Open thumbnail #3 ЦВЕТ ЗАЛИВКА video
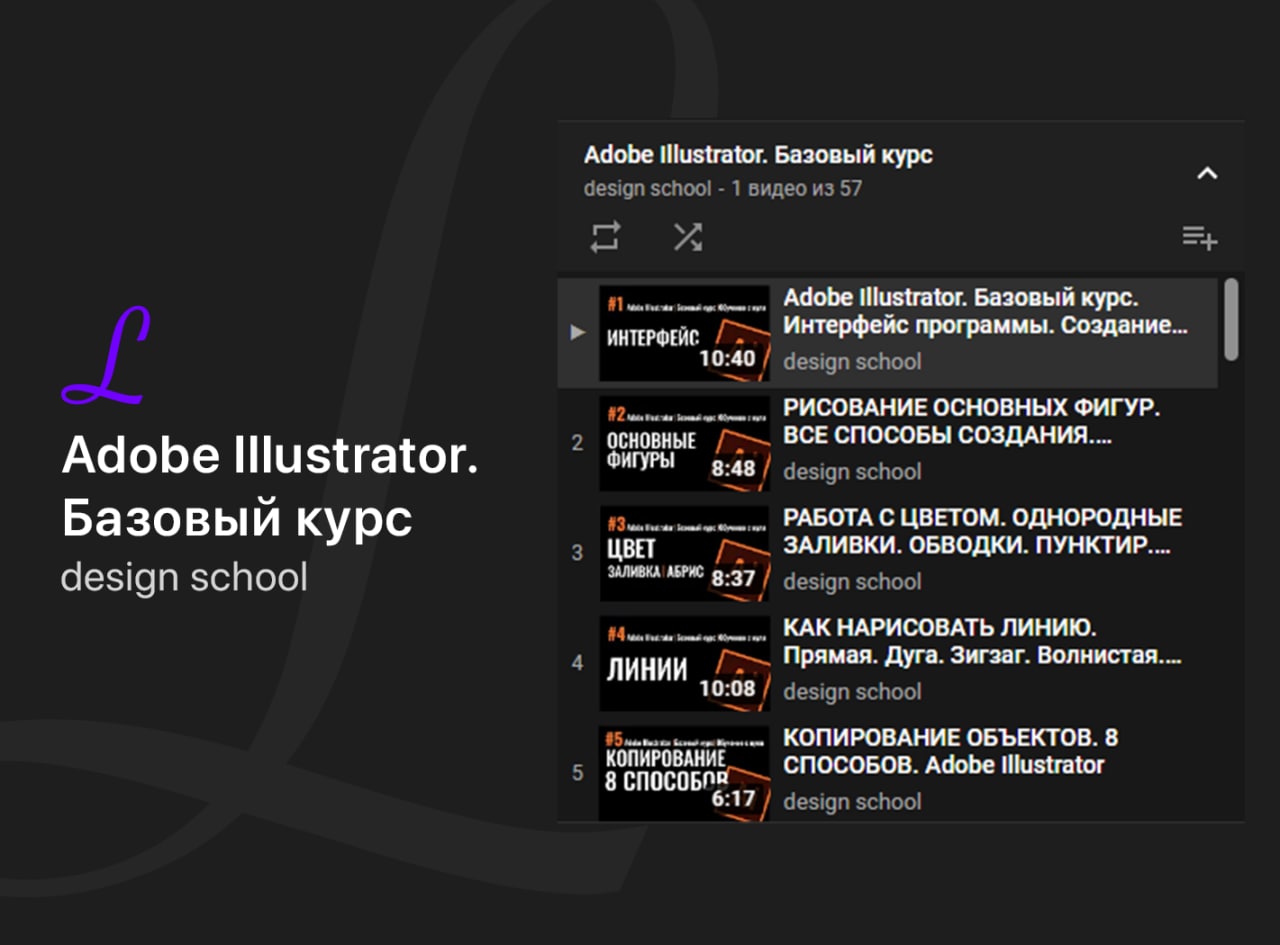The width and height of the screenshot is (1280, 945). 684,553
